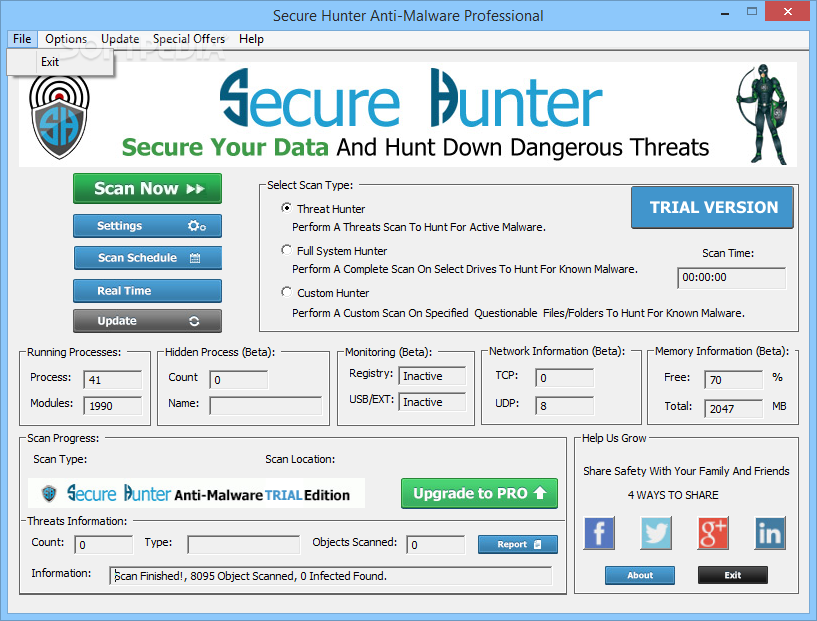Open the Options menu
Image resolution: width=817 pixels, height=621 pixels.
tap(66, 39)
